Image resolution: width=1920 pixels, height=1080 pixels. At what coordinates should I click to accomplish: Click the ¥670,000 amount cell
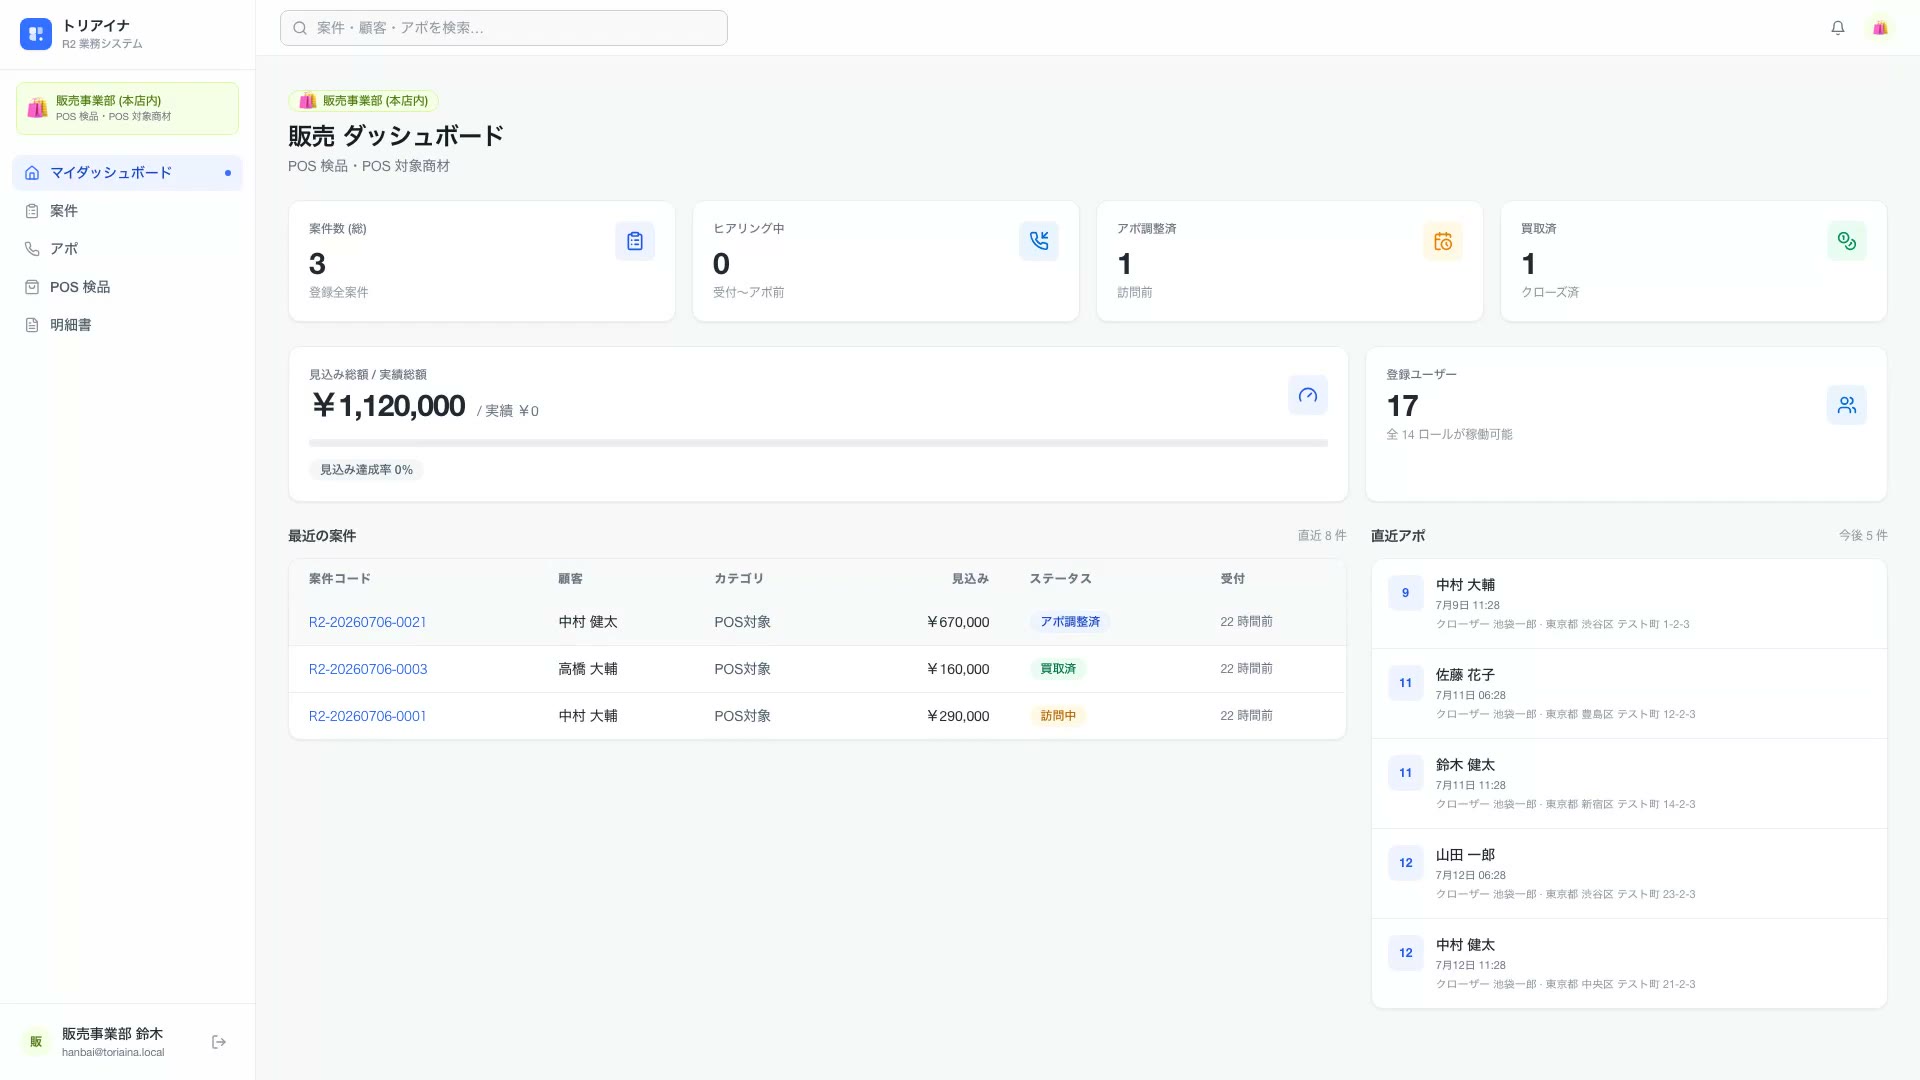(x=958, y=622)
